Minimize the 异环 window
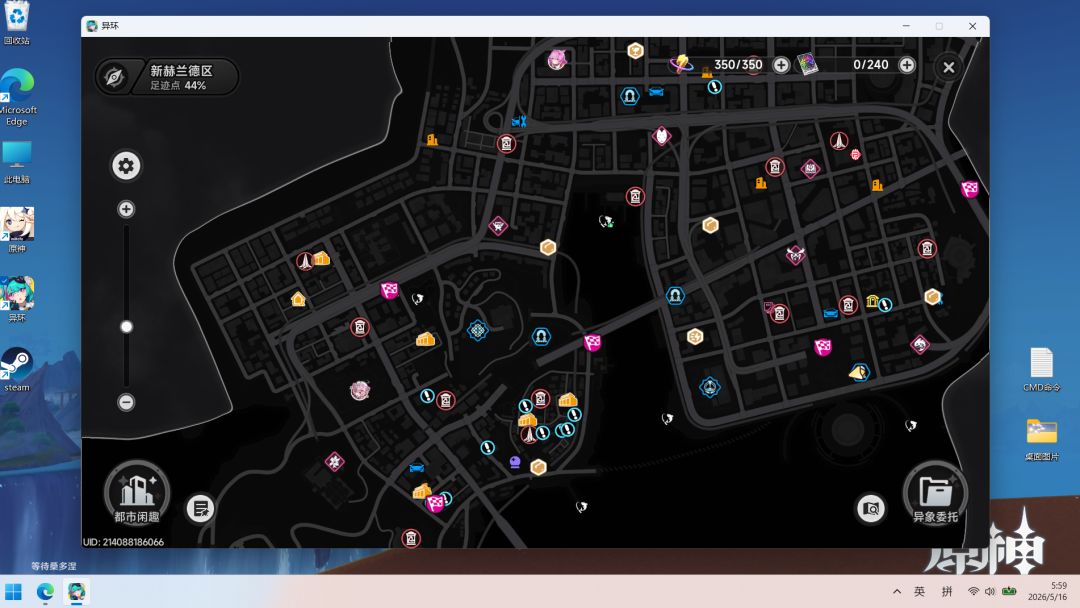The height and width of the screenshot is (608, 1080). pos(906,26)
